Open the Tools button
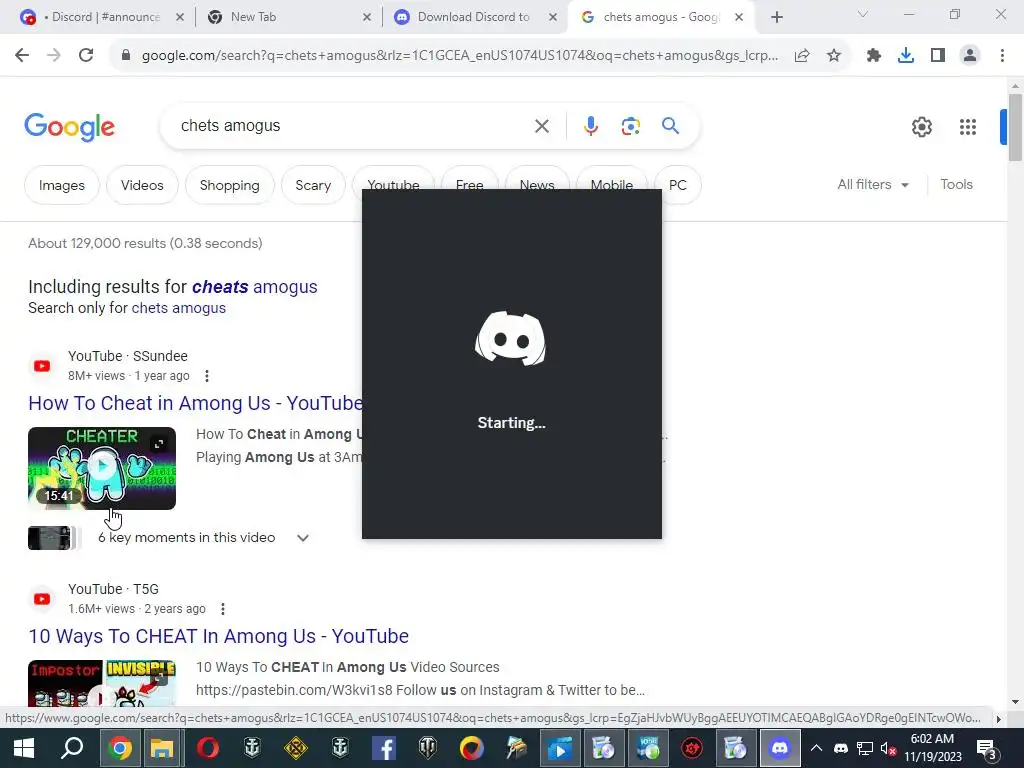1024x768 pixels. pos(956,185)
